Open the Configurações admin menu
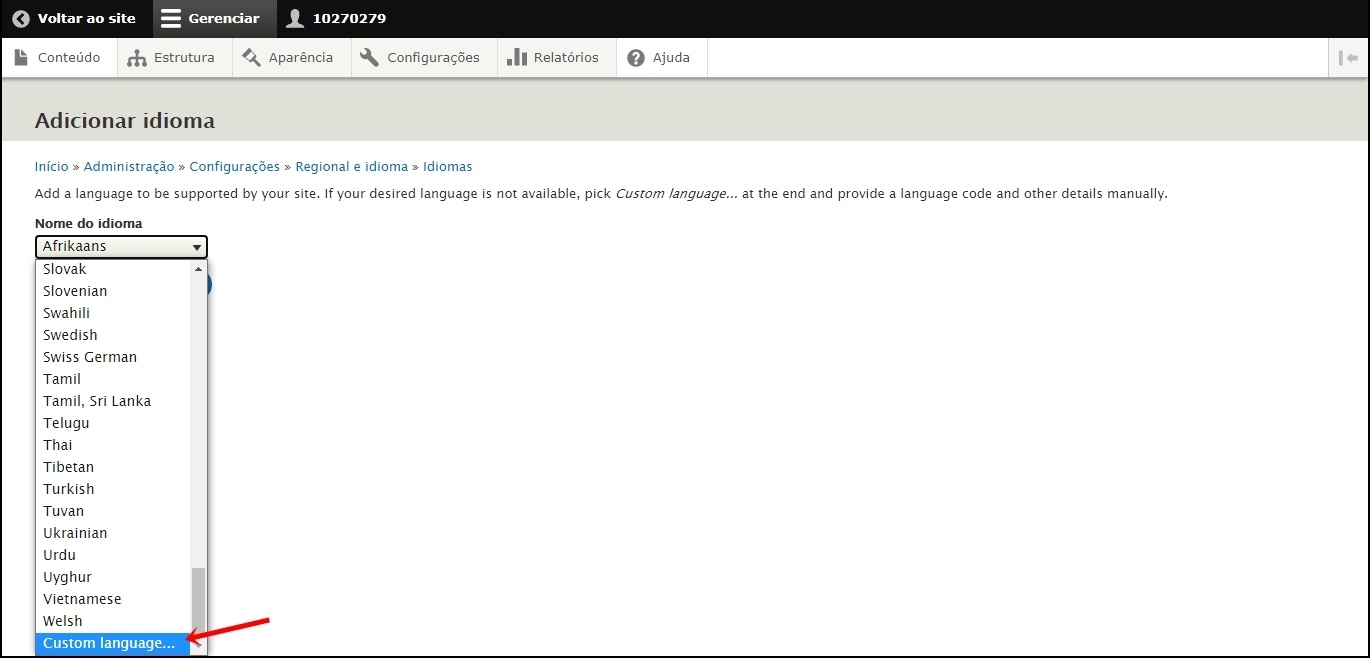Viewport: 1370px width, 658px height. [x=421, y=58]
